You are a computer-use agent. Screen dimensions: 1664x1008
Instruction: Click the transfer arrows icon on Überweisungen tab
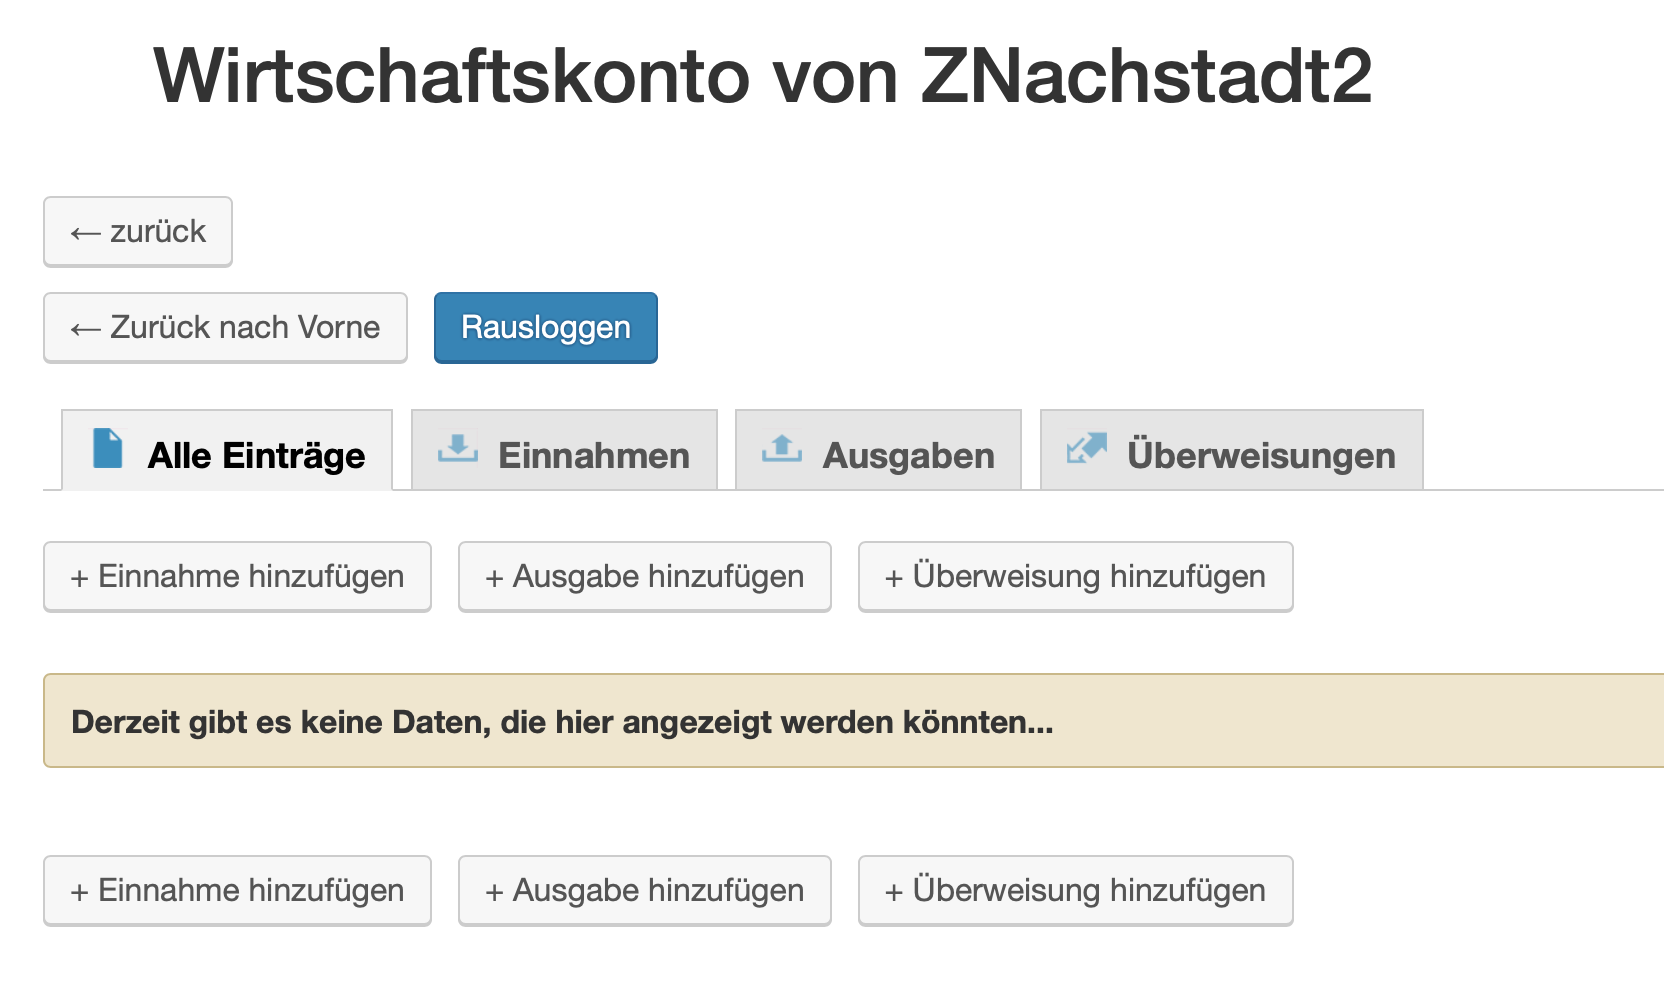(x=1087, y=448)
